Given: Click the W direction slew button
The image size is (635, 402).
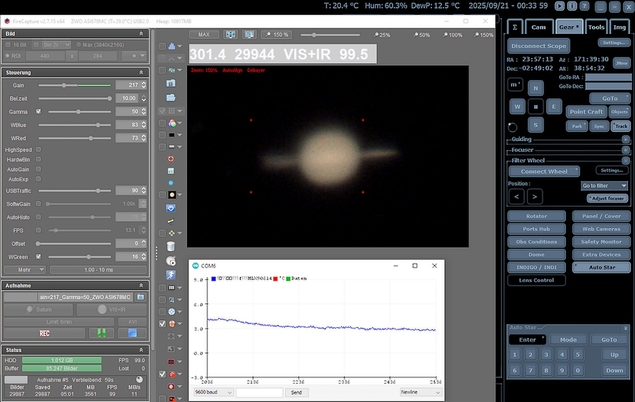Looking at the screenshot, I should pos(517,106).
